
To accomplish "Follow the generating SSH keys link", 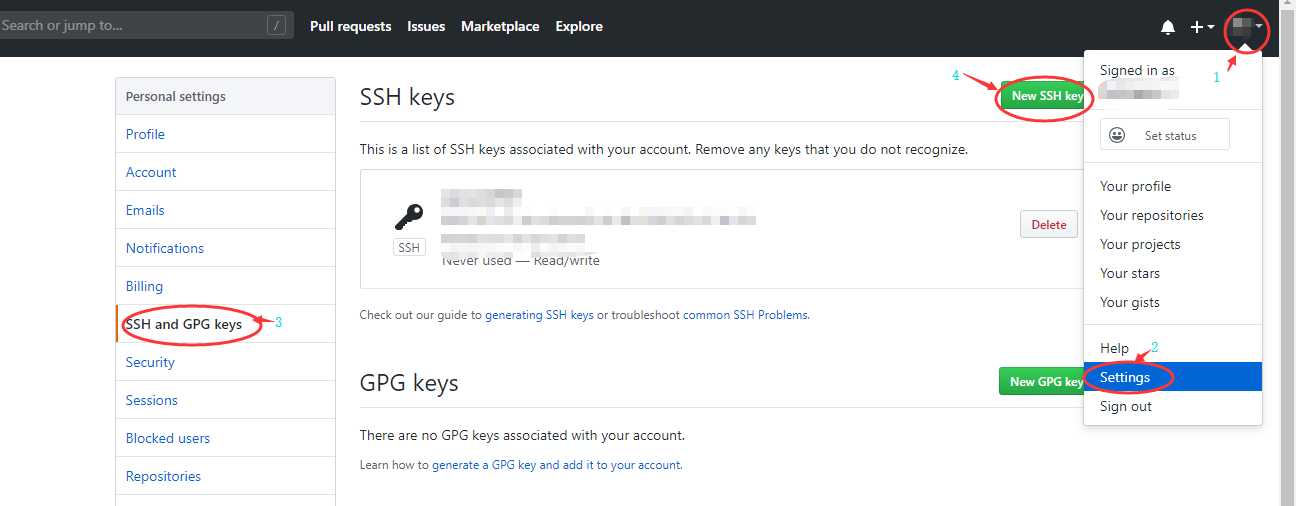I will pyautogui.click(x=539, y=315).
